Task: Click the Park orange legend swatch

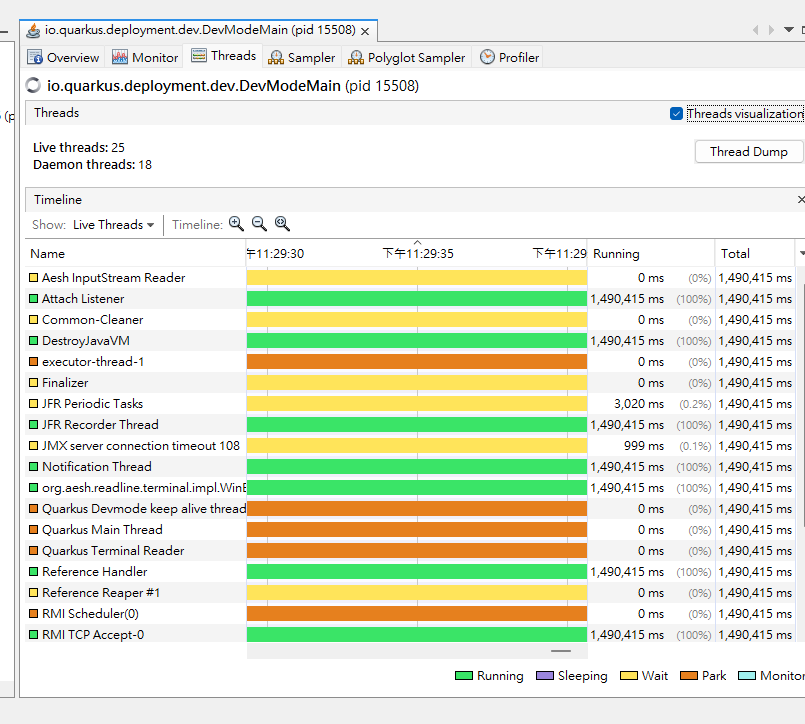Action: coord(689,676)
